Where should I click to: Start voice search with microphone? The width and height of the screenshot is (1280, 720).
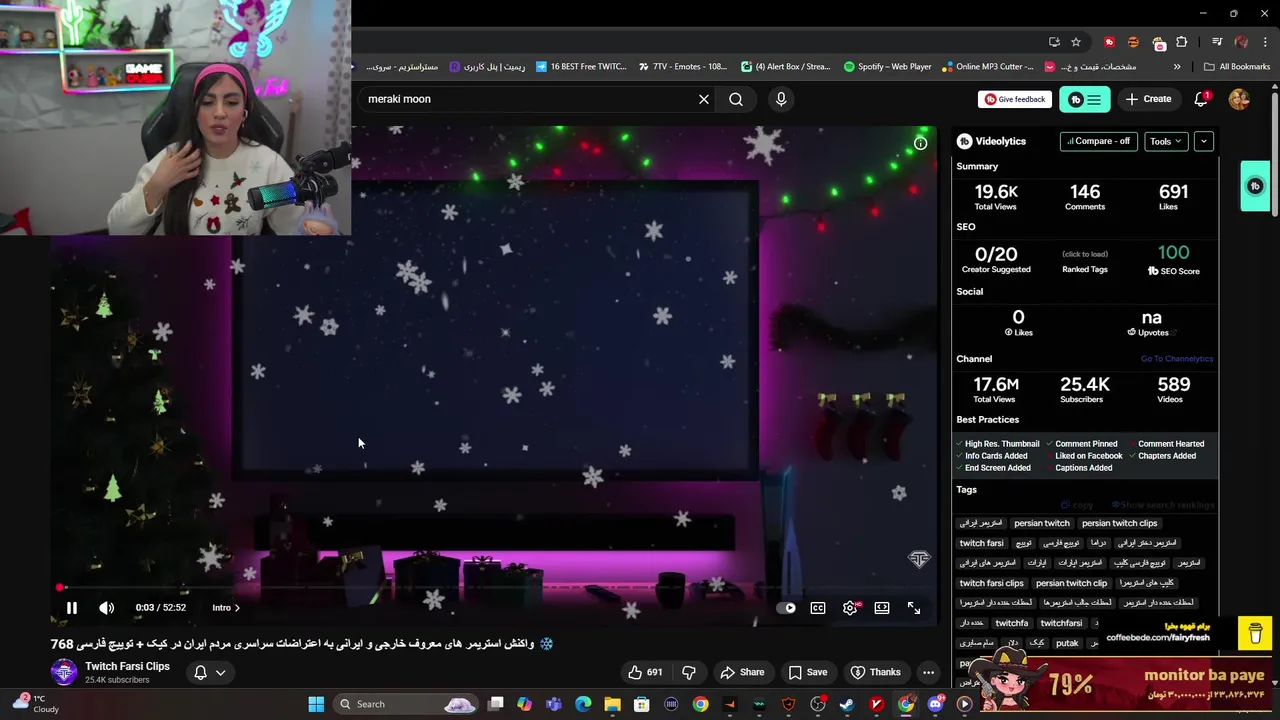point(781,99)
